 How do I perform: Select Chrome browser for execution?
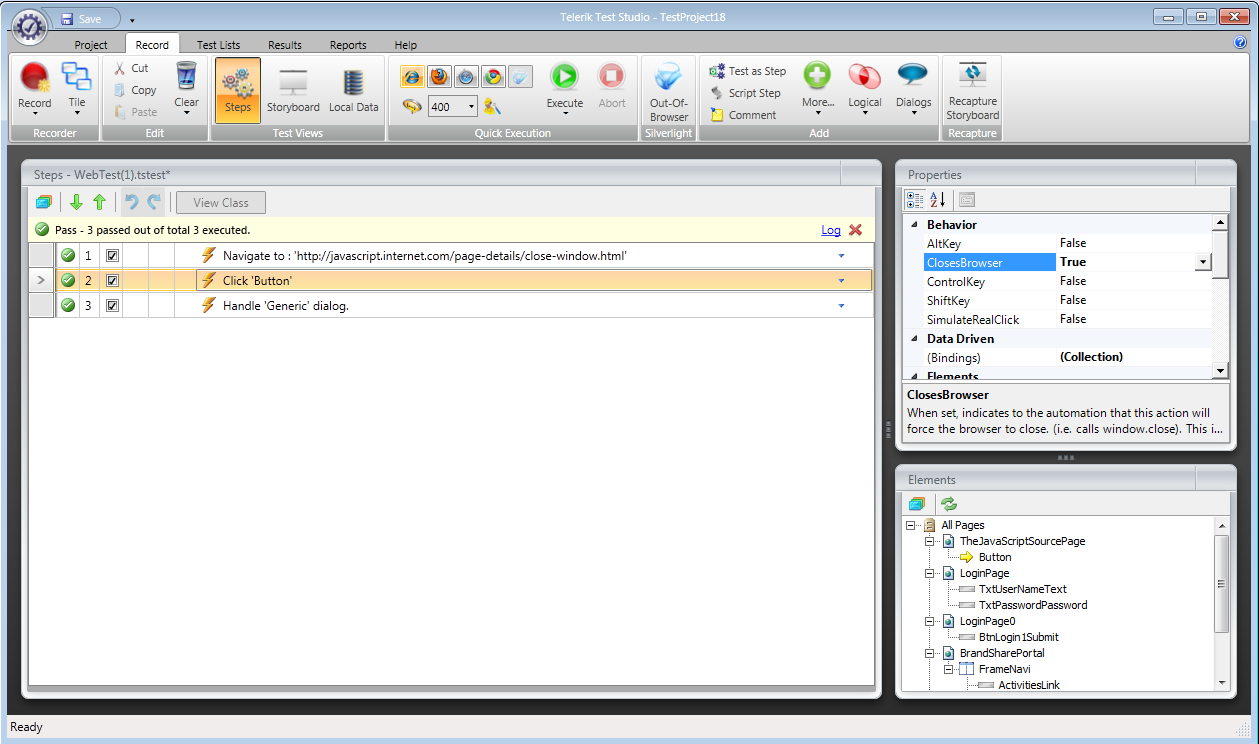(493, 77)
